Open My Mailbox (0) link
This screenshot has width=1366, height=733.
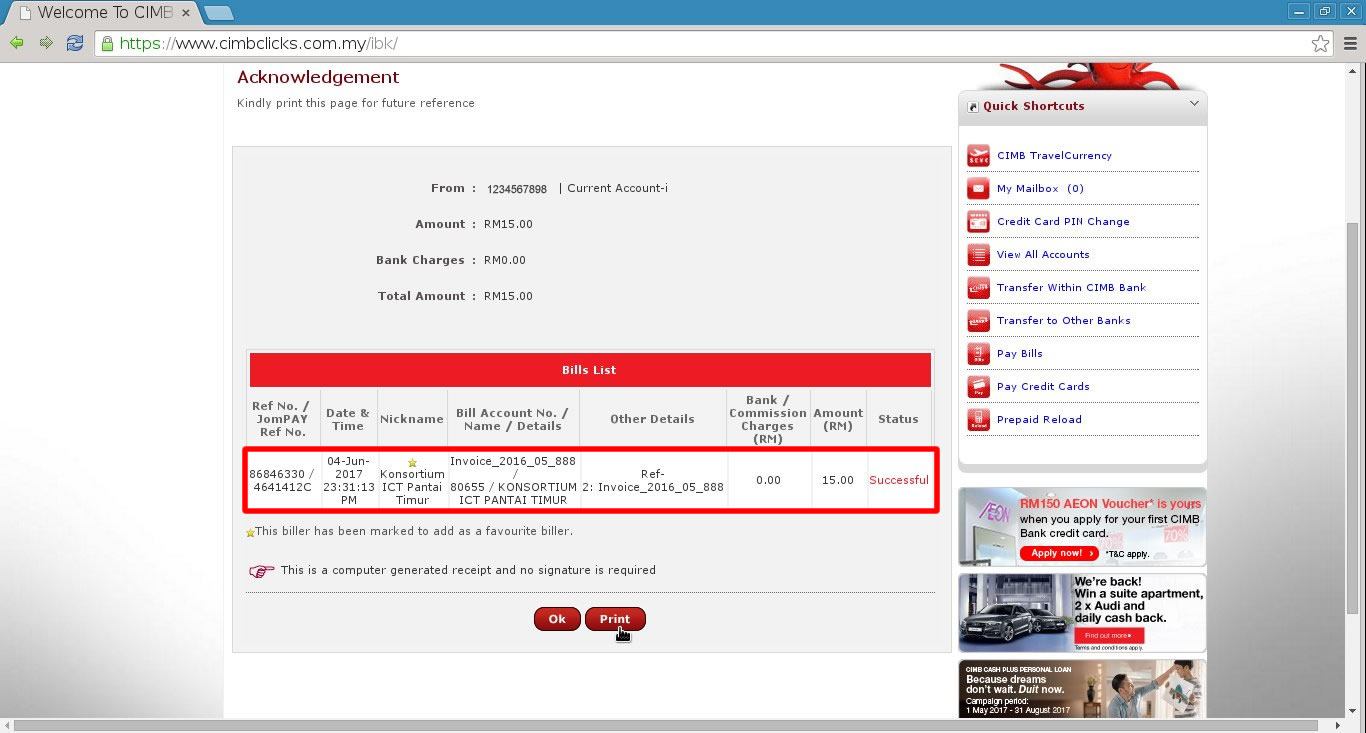pyautogui.click(x=1040, y=189)
